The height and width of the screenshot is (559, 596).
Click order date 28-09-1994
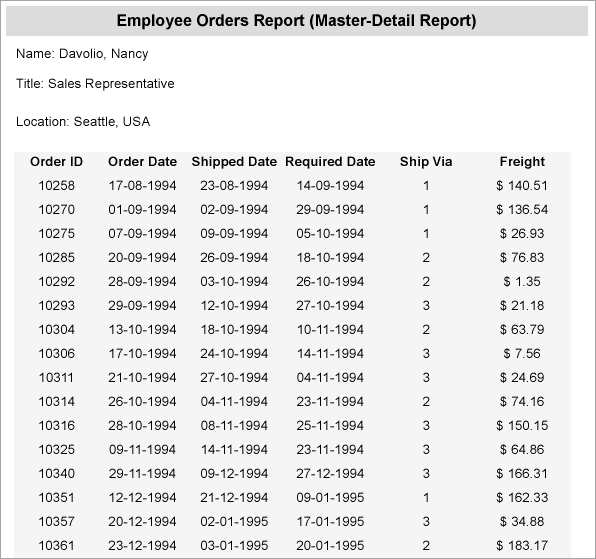pos(143,282)
